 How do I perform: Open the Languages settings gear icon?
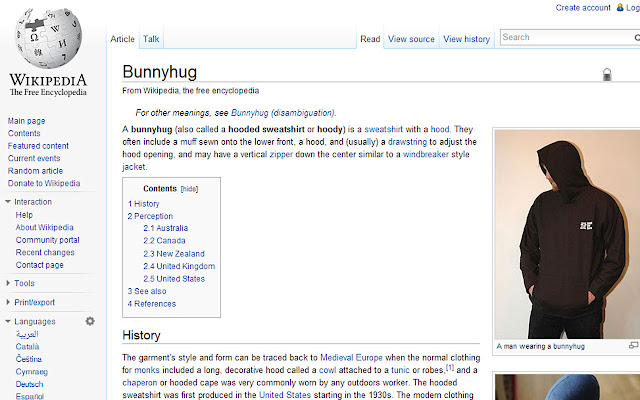click(90, 321)
